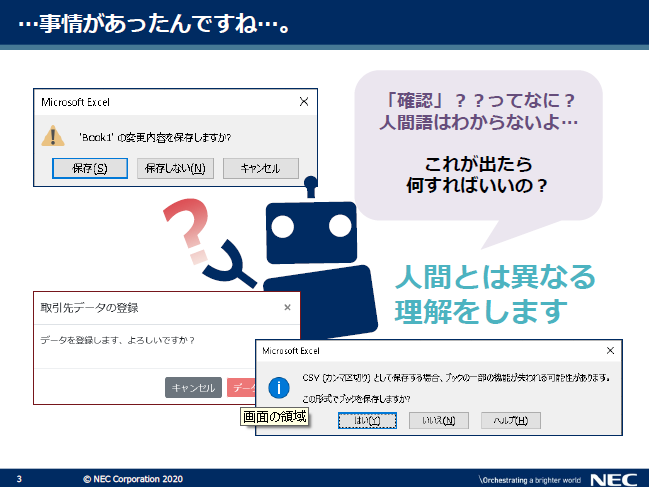Click © NEC Corporation 2020 footer text

click(133, 479)
